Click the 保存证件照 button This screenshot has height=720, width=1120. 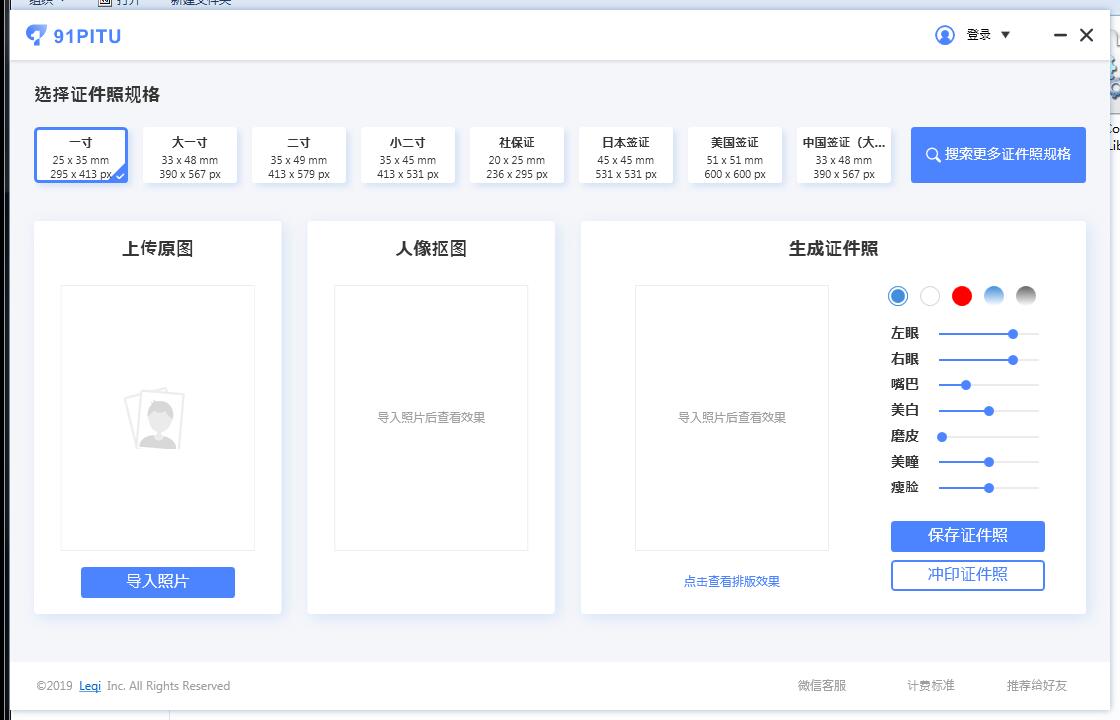point(967,536)
